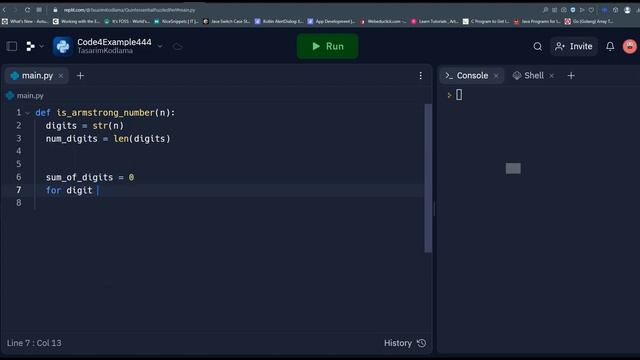Add a new editor tab

[80, 76]
